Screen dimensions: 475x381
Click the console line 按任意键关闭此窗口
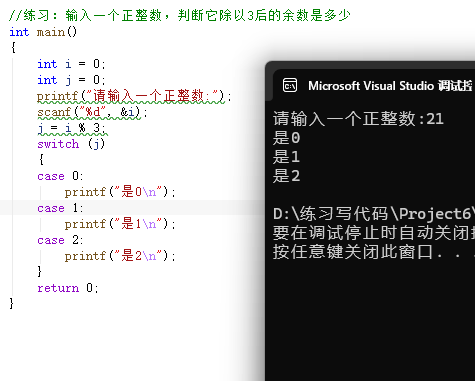pos(374,252)
